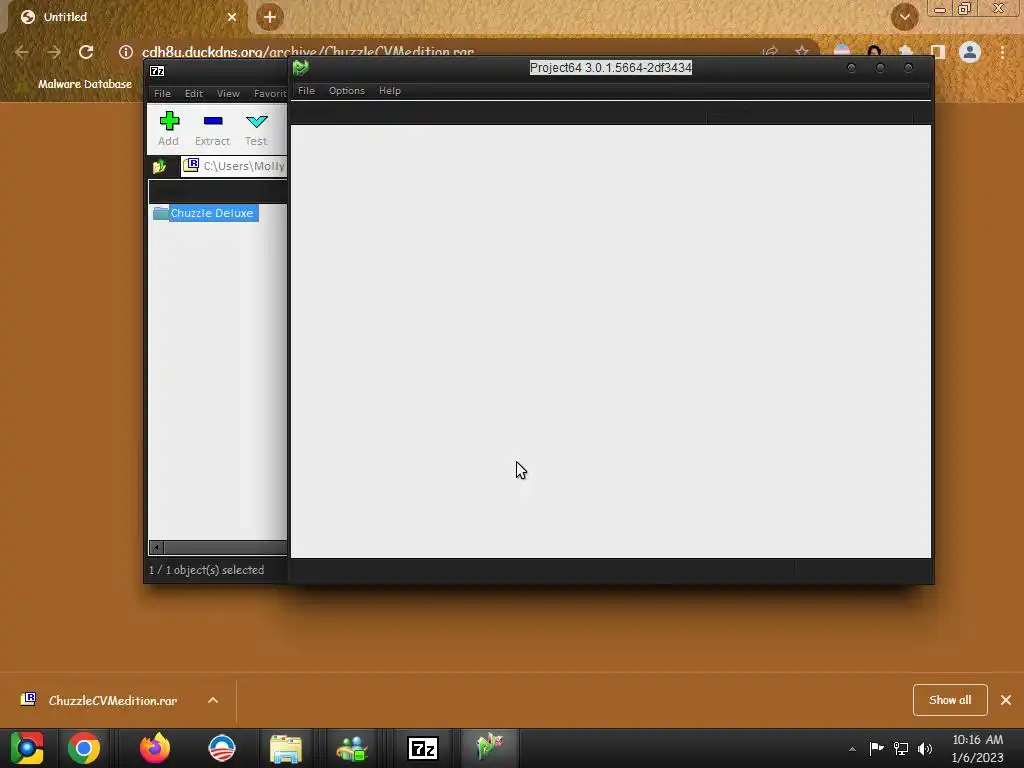
Task: Open the 7-Zip File menu
Action: tap(162, 93)
